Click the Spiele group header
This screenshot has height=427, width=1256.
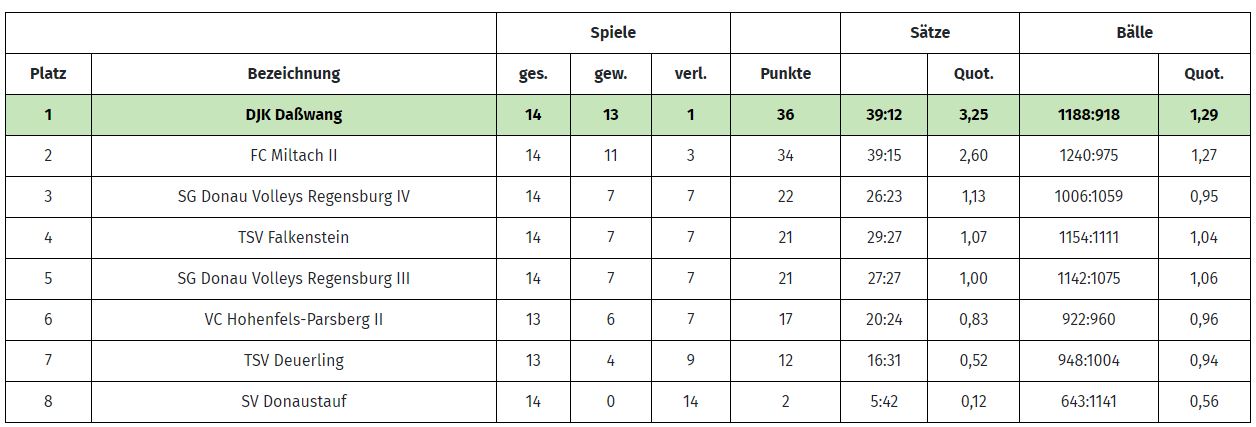point(613,32)
